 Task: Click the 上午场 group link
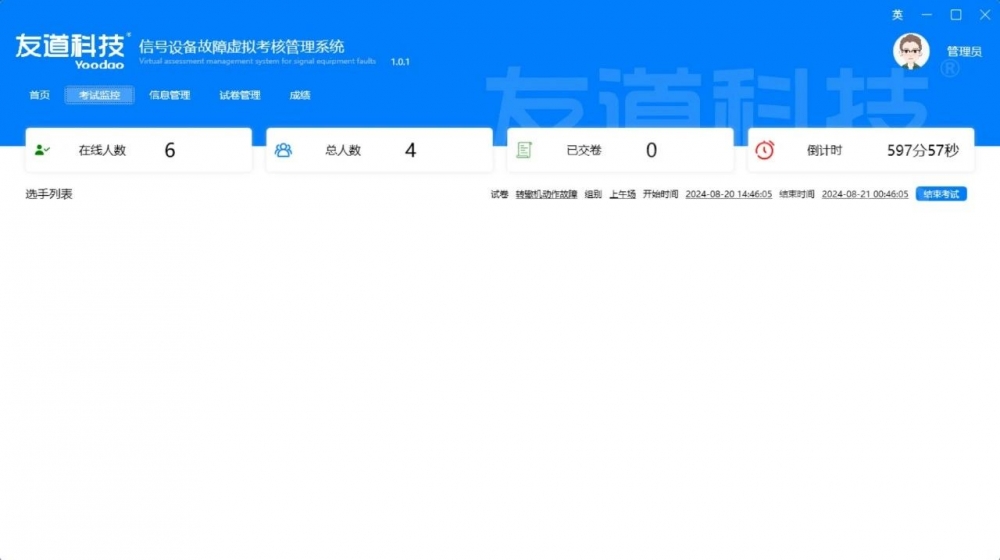(x=622, y=194)
